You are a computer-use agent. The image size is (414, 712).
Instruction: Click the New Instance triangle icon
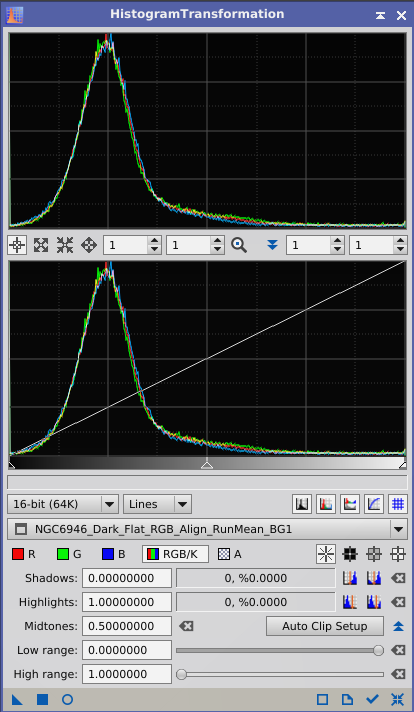17,699
